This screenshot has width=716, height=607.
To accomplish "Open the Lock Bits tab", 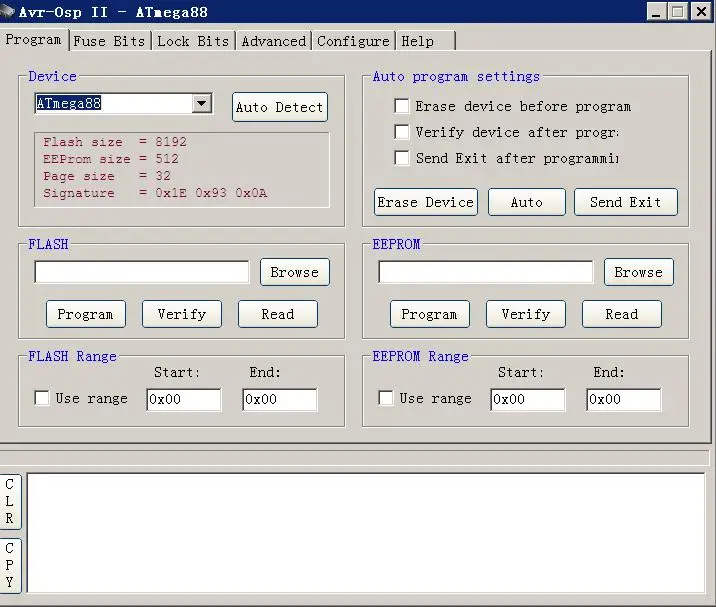I will tap(193, 41).
